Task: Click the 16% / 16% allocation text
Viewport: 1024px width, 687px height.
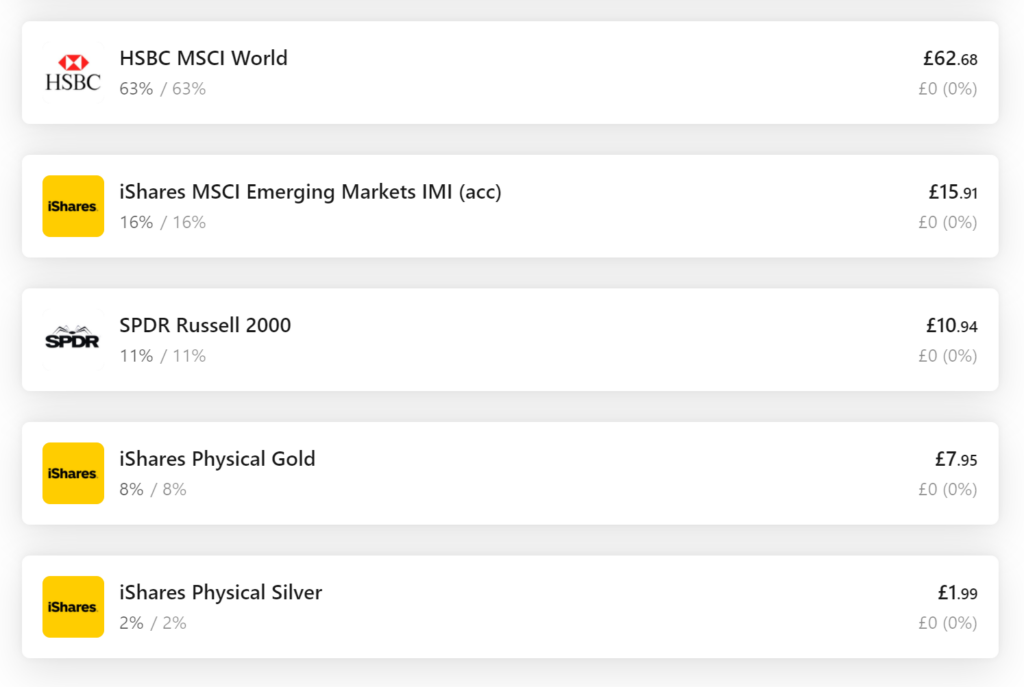Action: tap(163, 223)
